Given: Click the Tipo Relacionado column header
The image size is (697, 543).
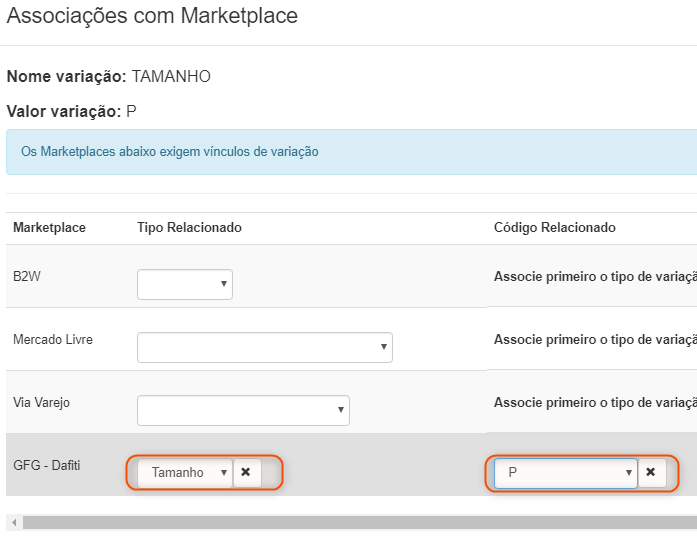Looking at the screenshot, I should click(189, 227).
